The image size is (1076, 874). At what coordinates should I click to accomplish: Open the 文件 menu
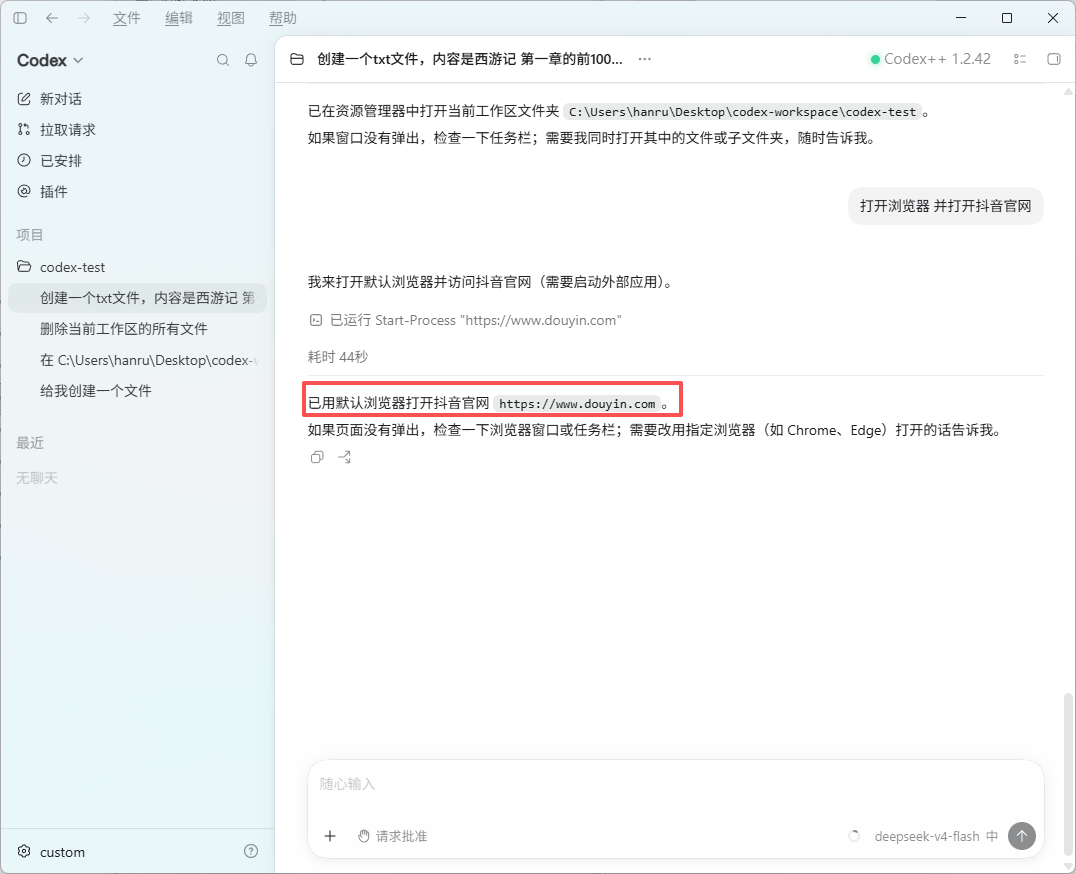click(x=126, y=19)
